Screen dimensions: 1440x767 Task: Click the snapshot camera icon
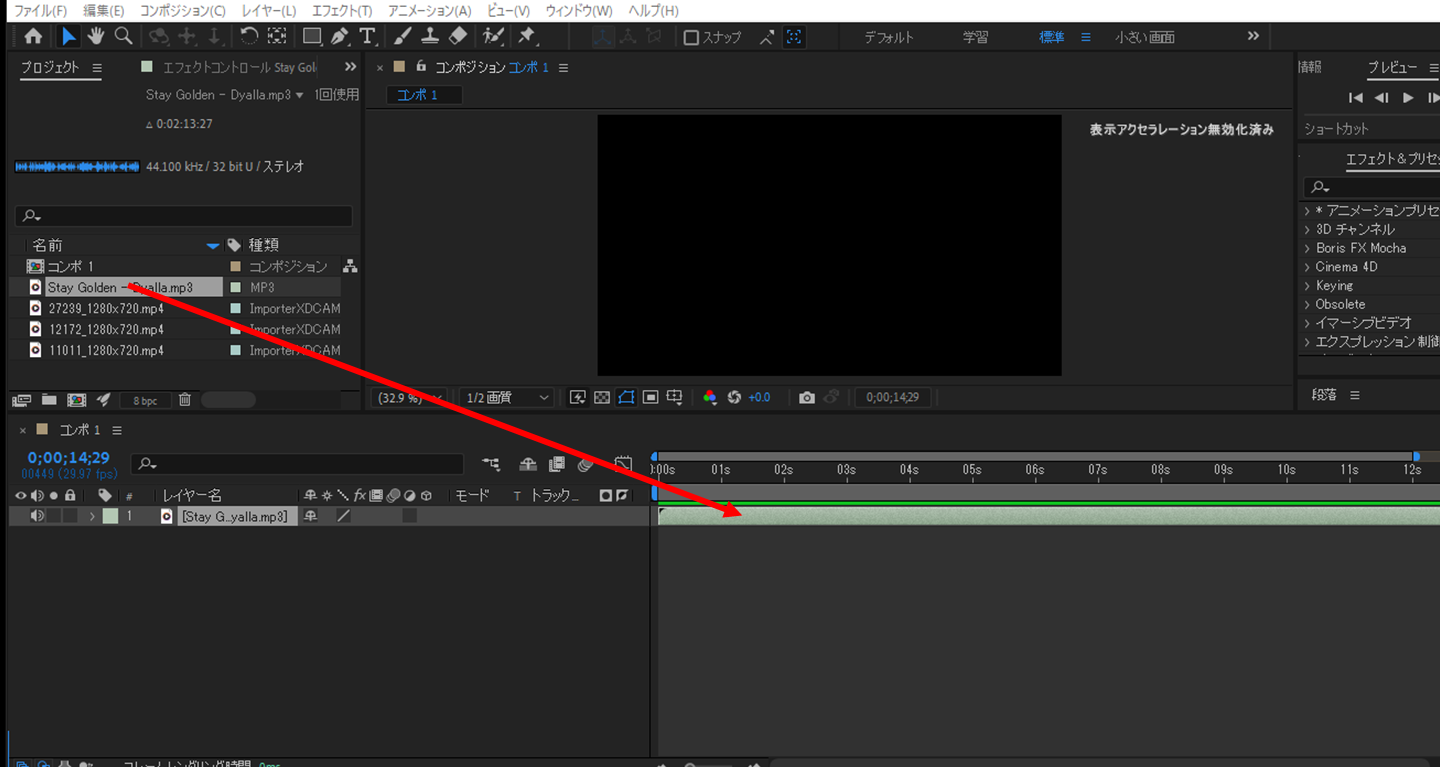[807, 397]
